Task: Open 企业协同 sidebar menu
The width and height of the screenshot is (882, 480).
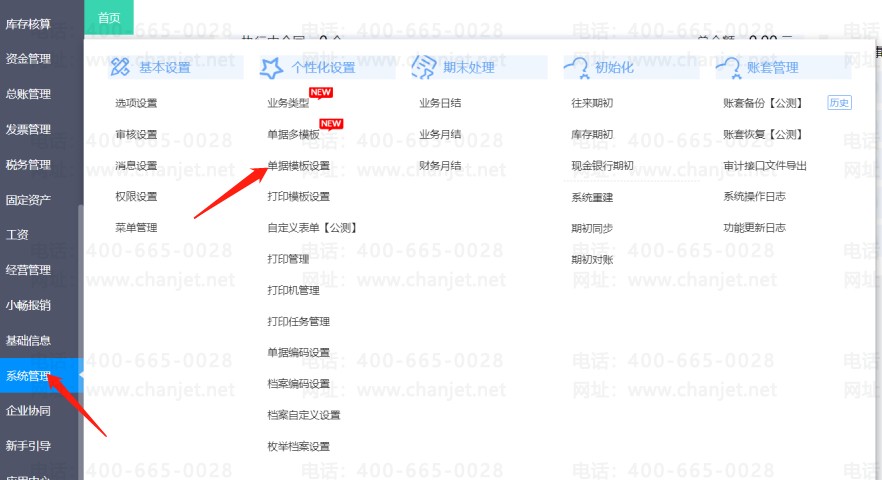Action: click(x=28, y=411)
